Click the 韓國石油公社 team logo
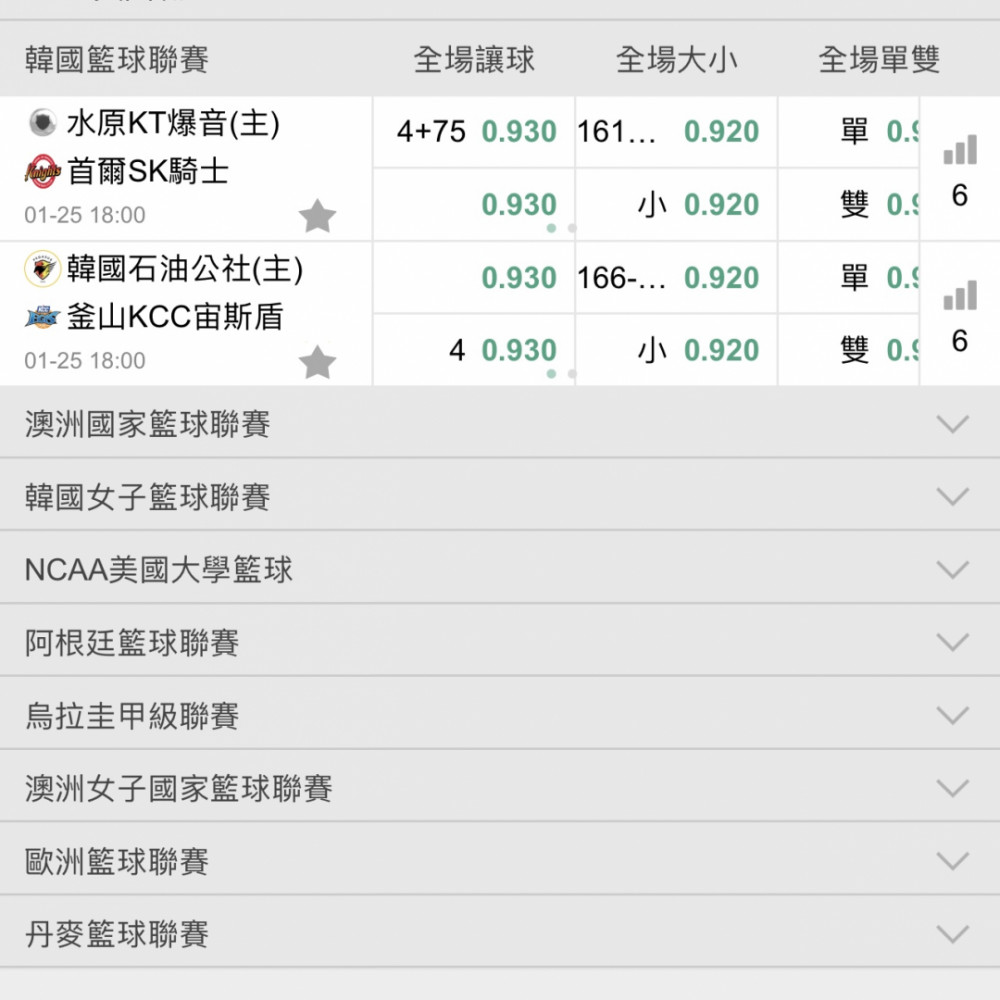Image resolution: width=1000 pixels, height=1000 pixels. coord(43,269)
